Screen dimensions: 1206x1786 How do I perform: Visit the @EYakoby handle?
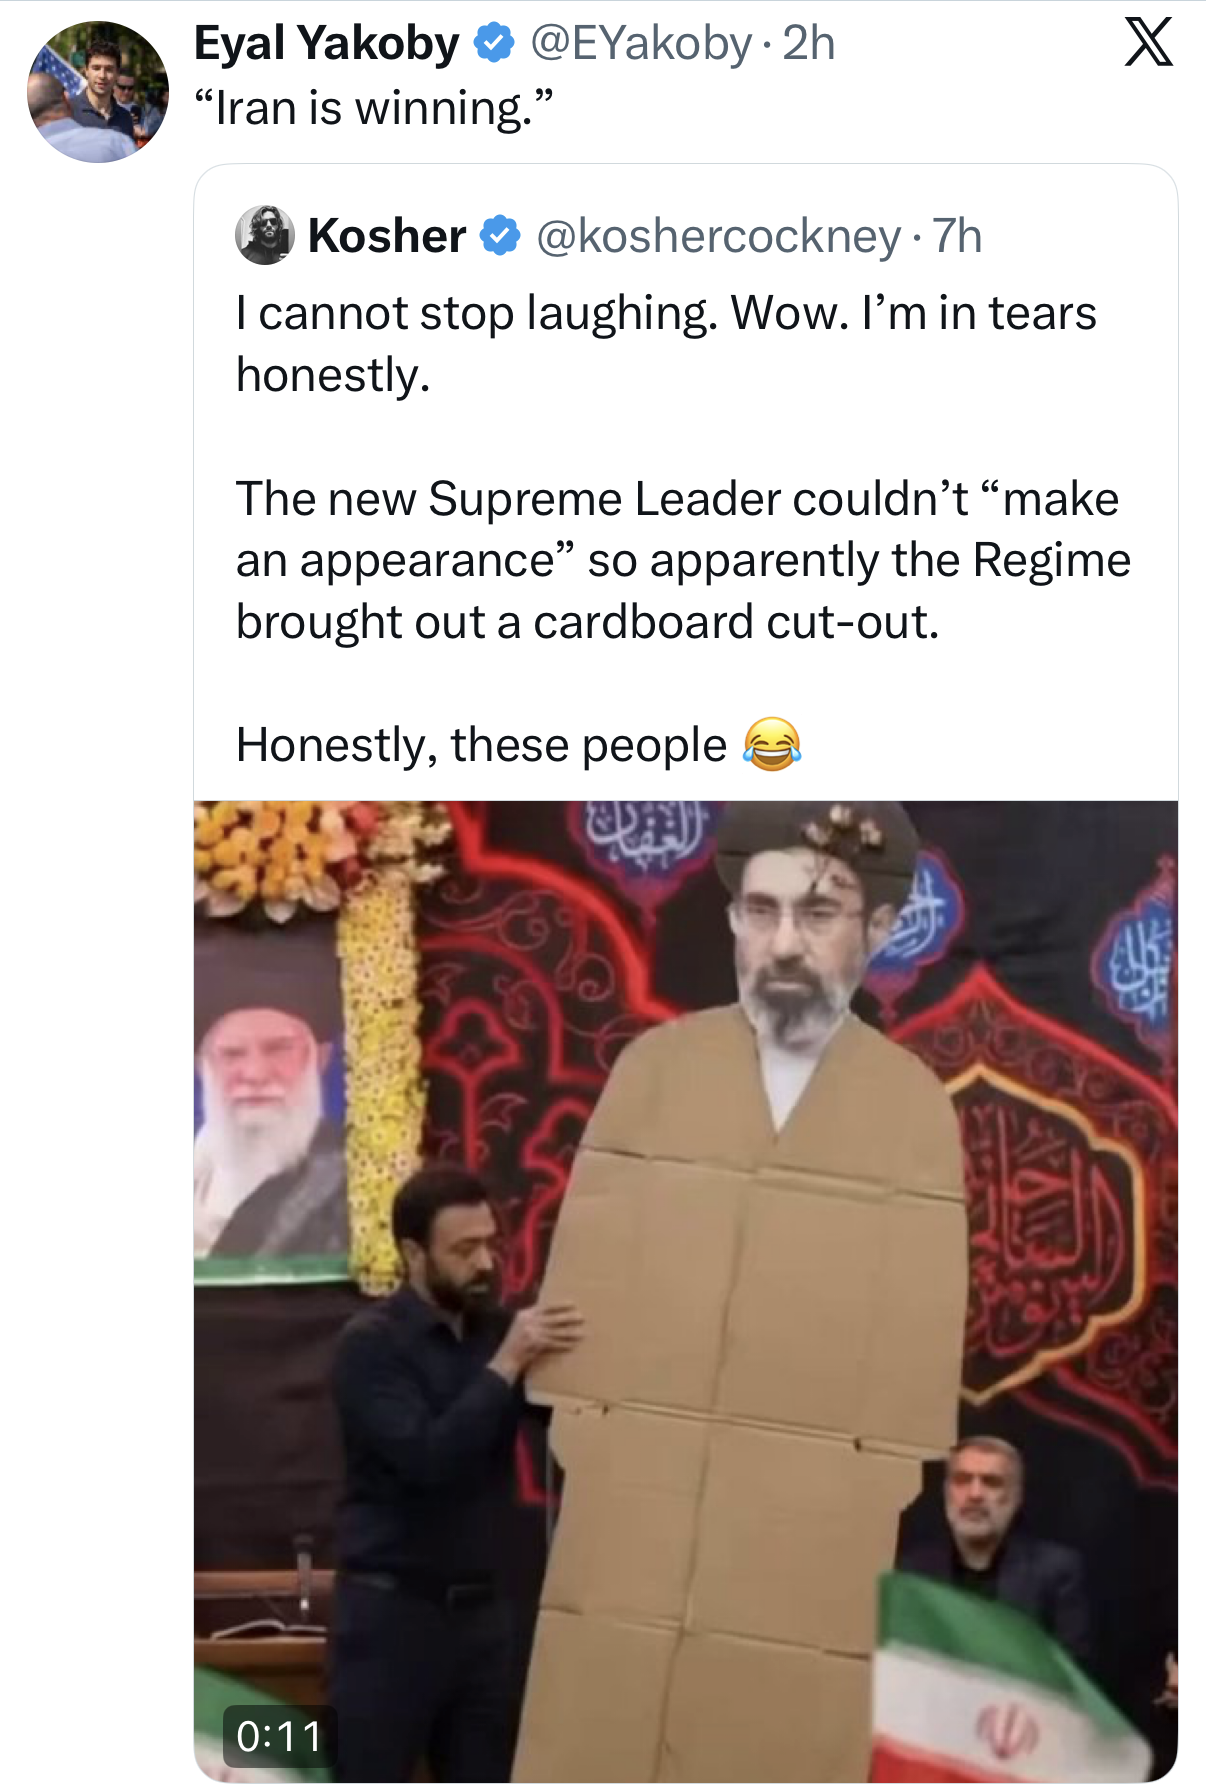coord(640,43)
